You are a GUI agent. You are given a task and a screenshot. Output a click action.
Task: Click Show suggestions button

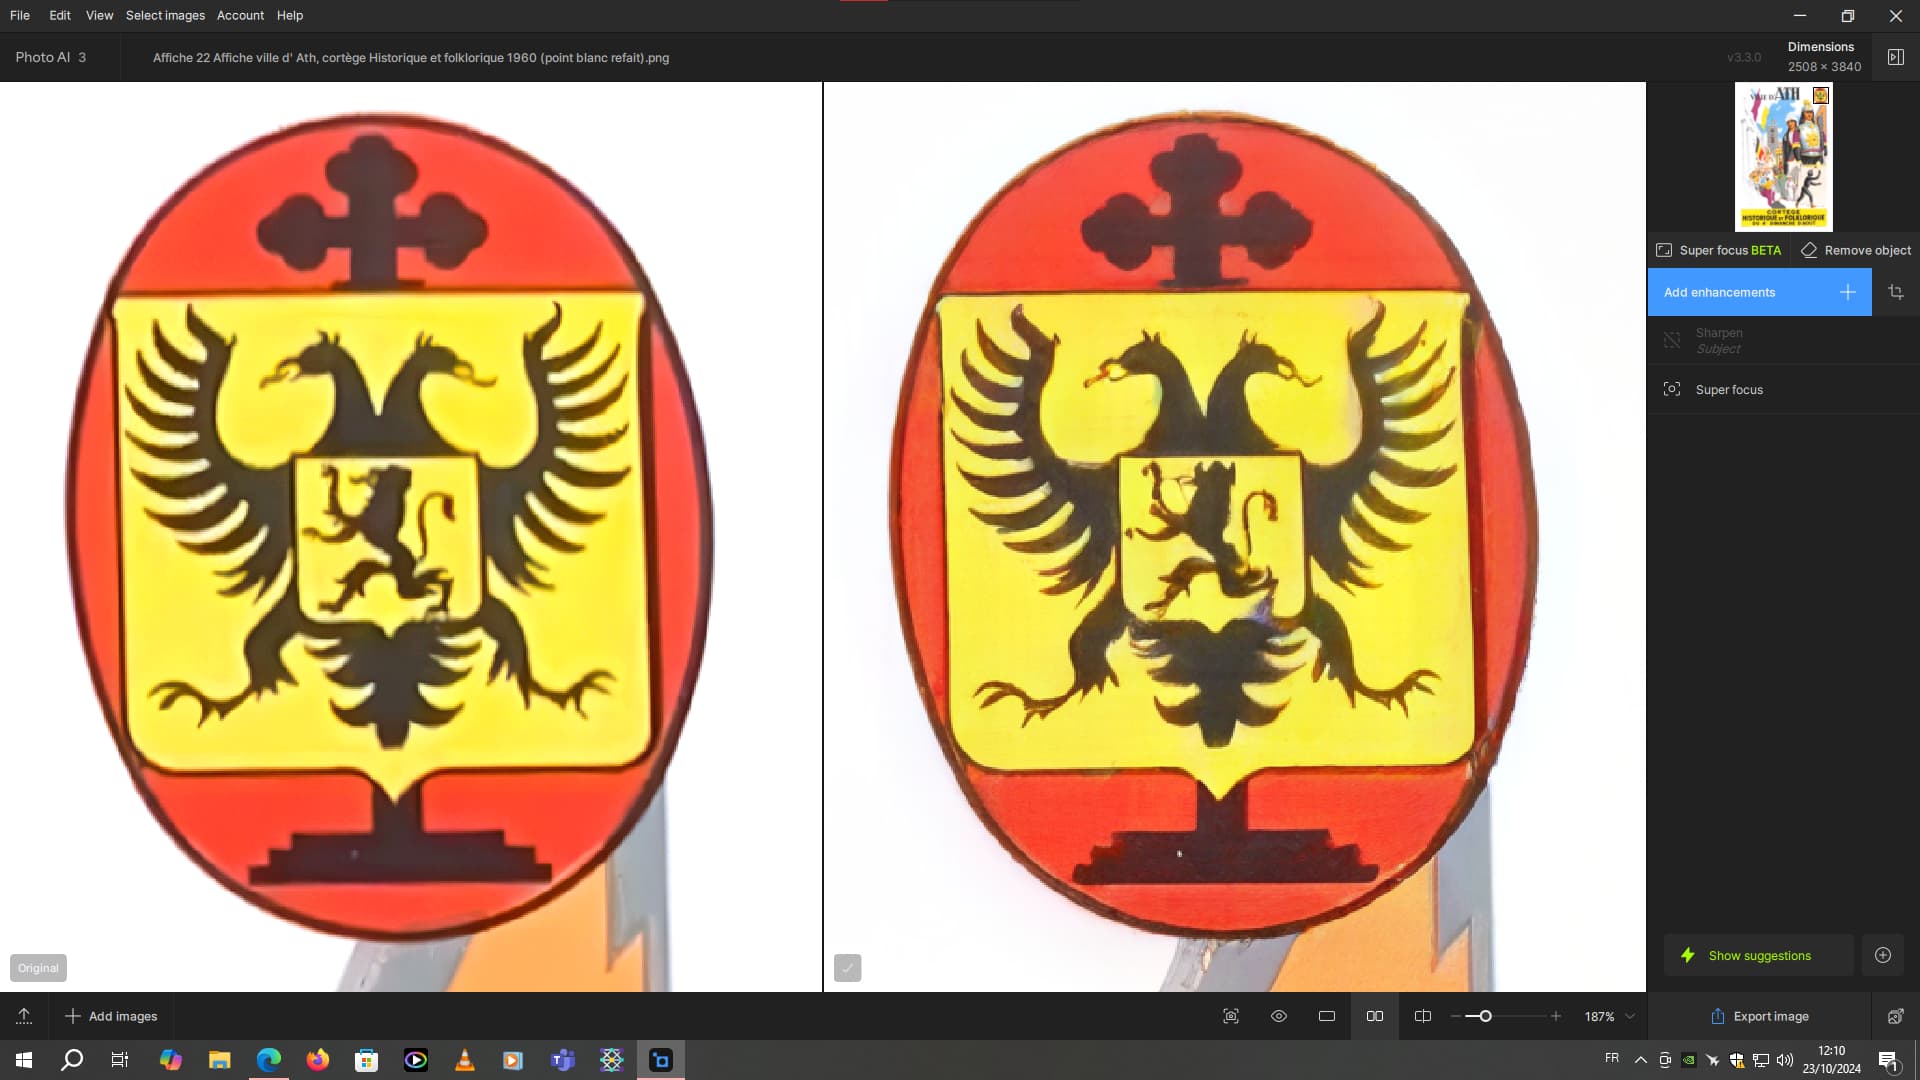click(x=1758, y=955)
